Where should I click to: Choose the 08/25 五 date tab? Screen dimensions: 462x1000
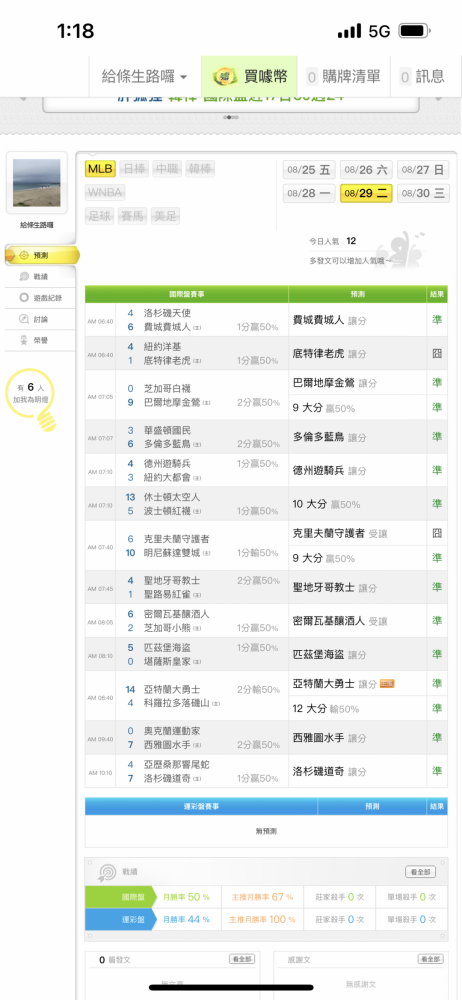pos(309,170)
